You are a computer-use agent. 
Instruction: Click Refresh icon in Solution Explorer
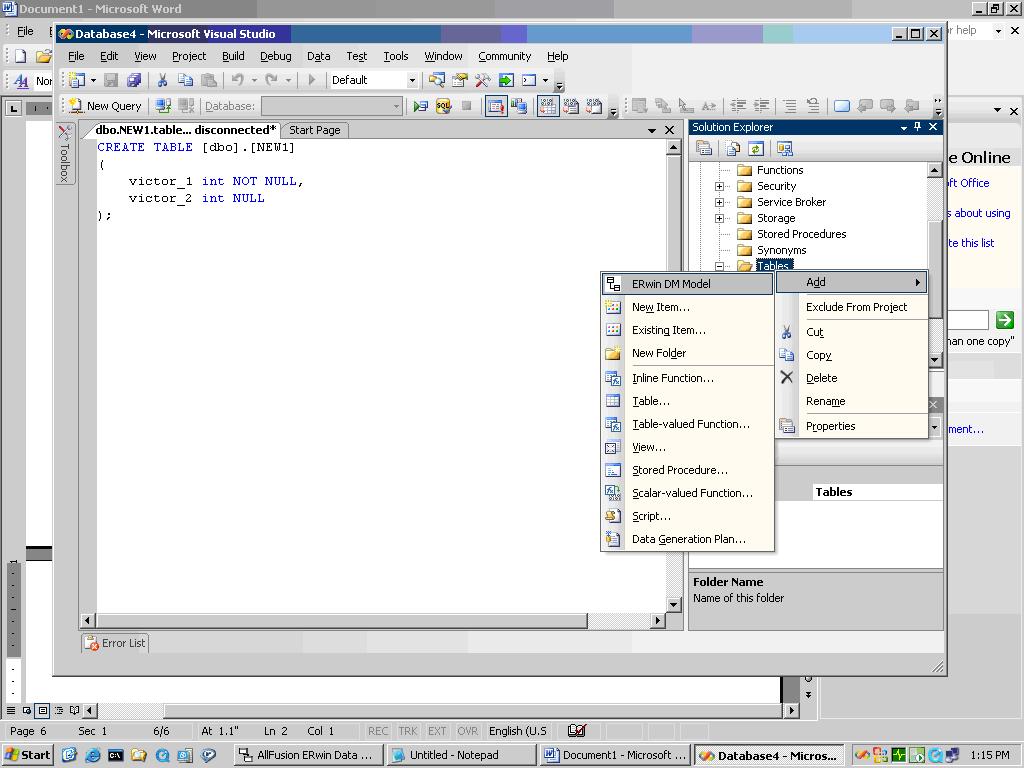click(756, 149)
